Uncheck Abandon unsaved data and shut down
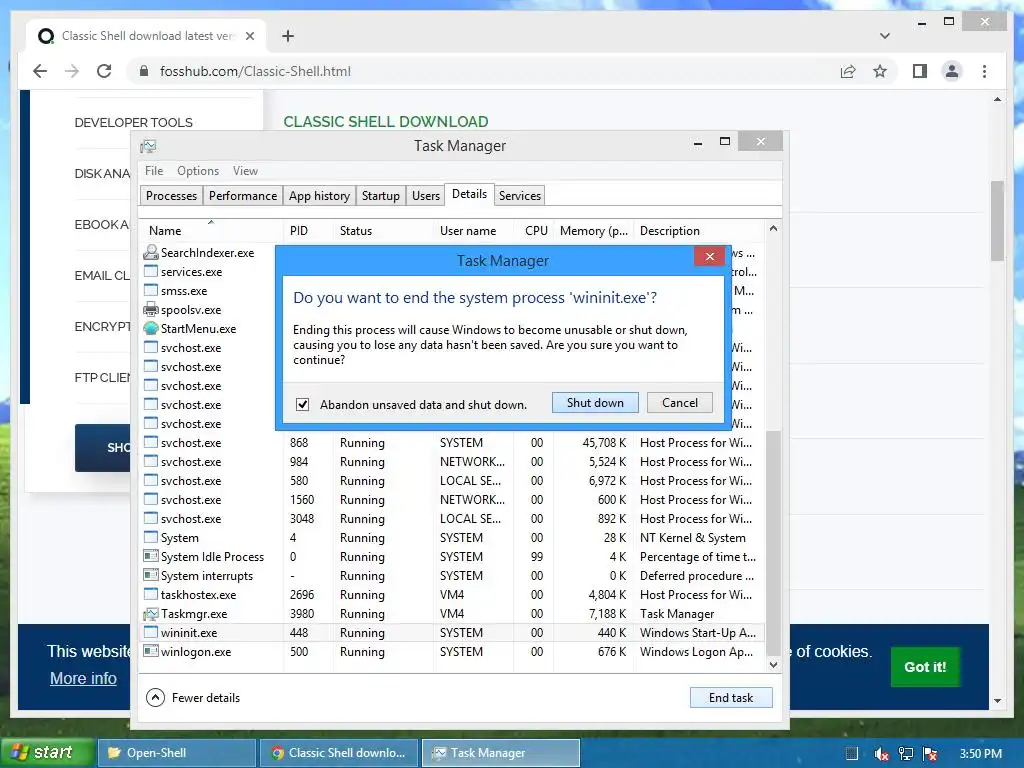The width and height of the screenshot is (1024, 768). point(302,404)
